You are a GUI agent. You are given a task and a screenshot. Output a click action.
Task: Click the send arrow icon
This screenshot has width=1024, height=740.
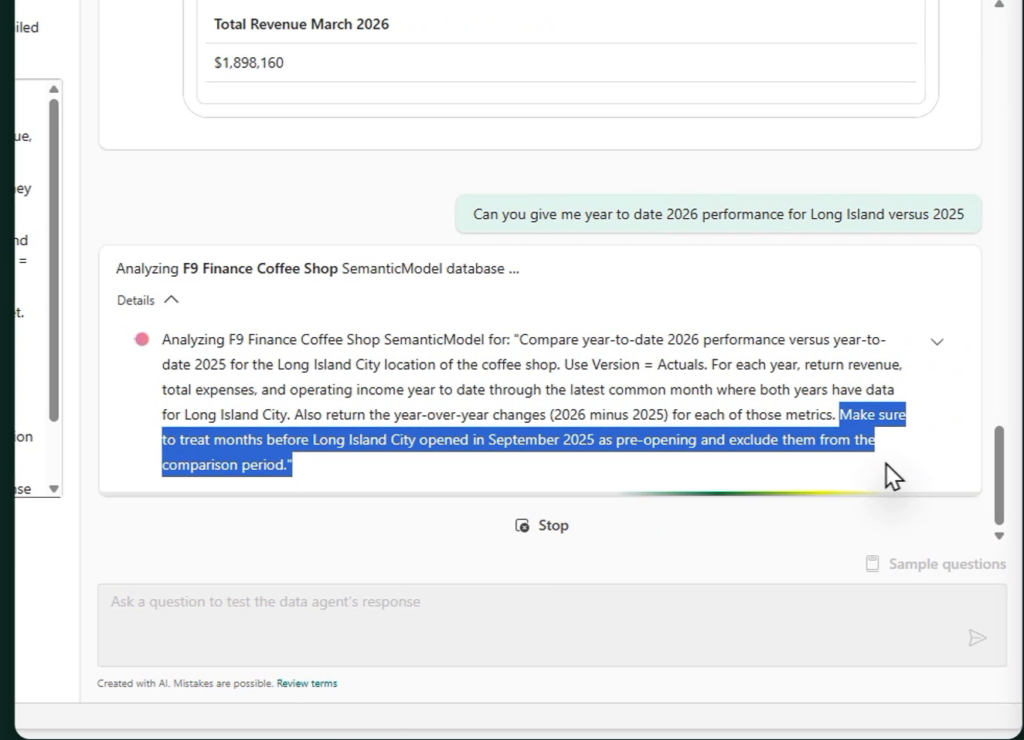click(977, 638)
